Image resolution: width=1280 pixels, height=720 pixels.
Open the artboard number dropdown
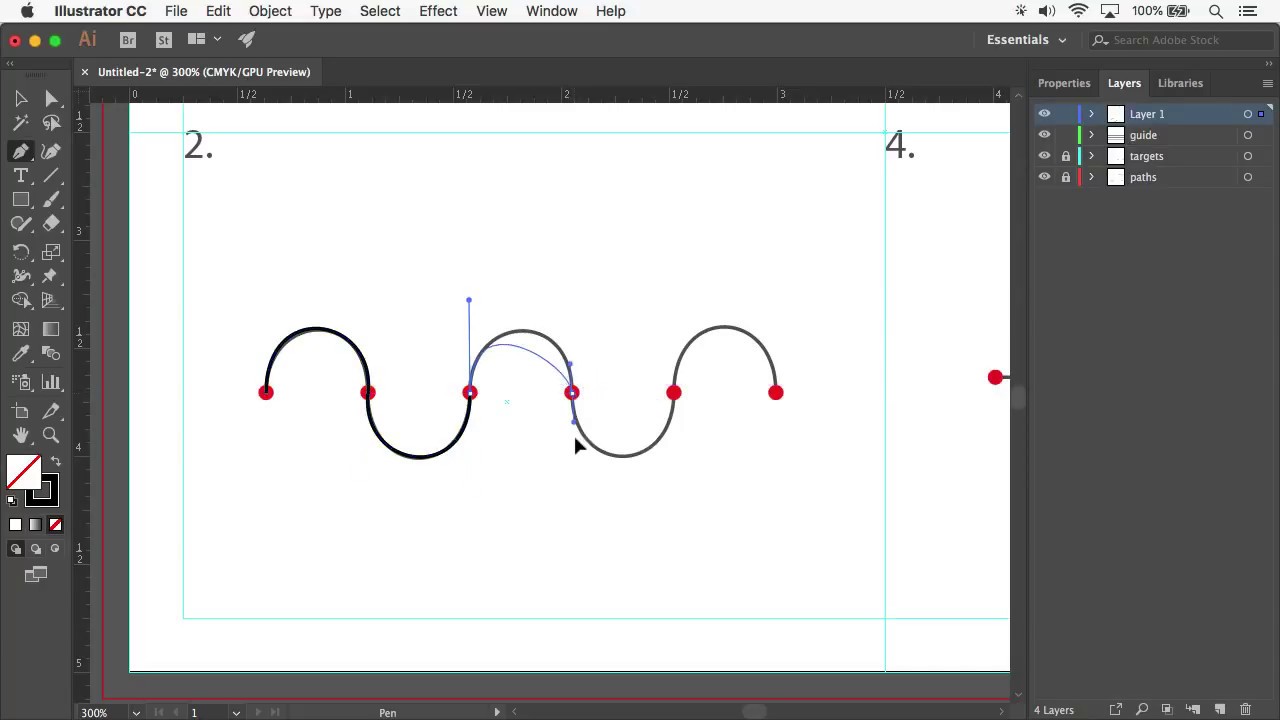pos(236,712)
